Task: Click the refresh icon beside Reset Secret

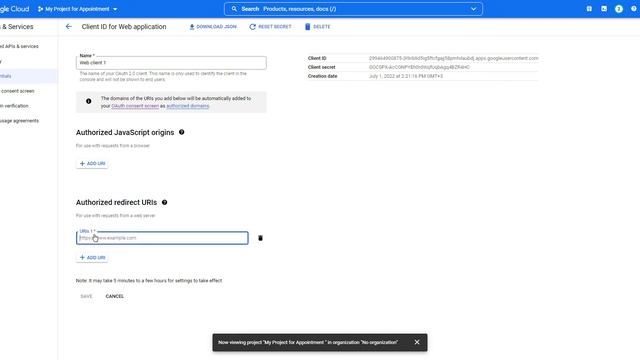Action: pyautogui.click(x=253, y=27)
